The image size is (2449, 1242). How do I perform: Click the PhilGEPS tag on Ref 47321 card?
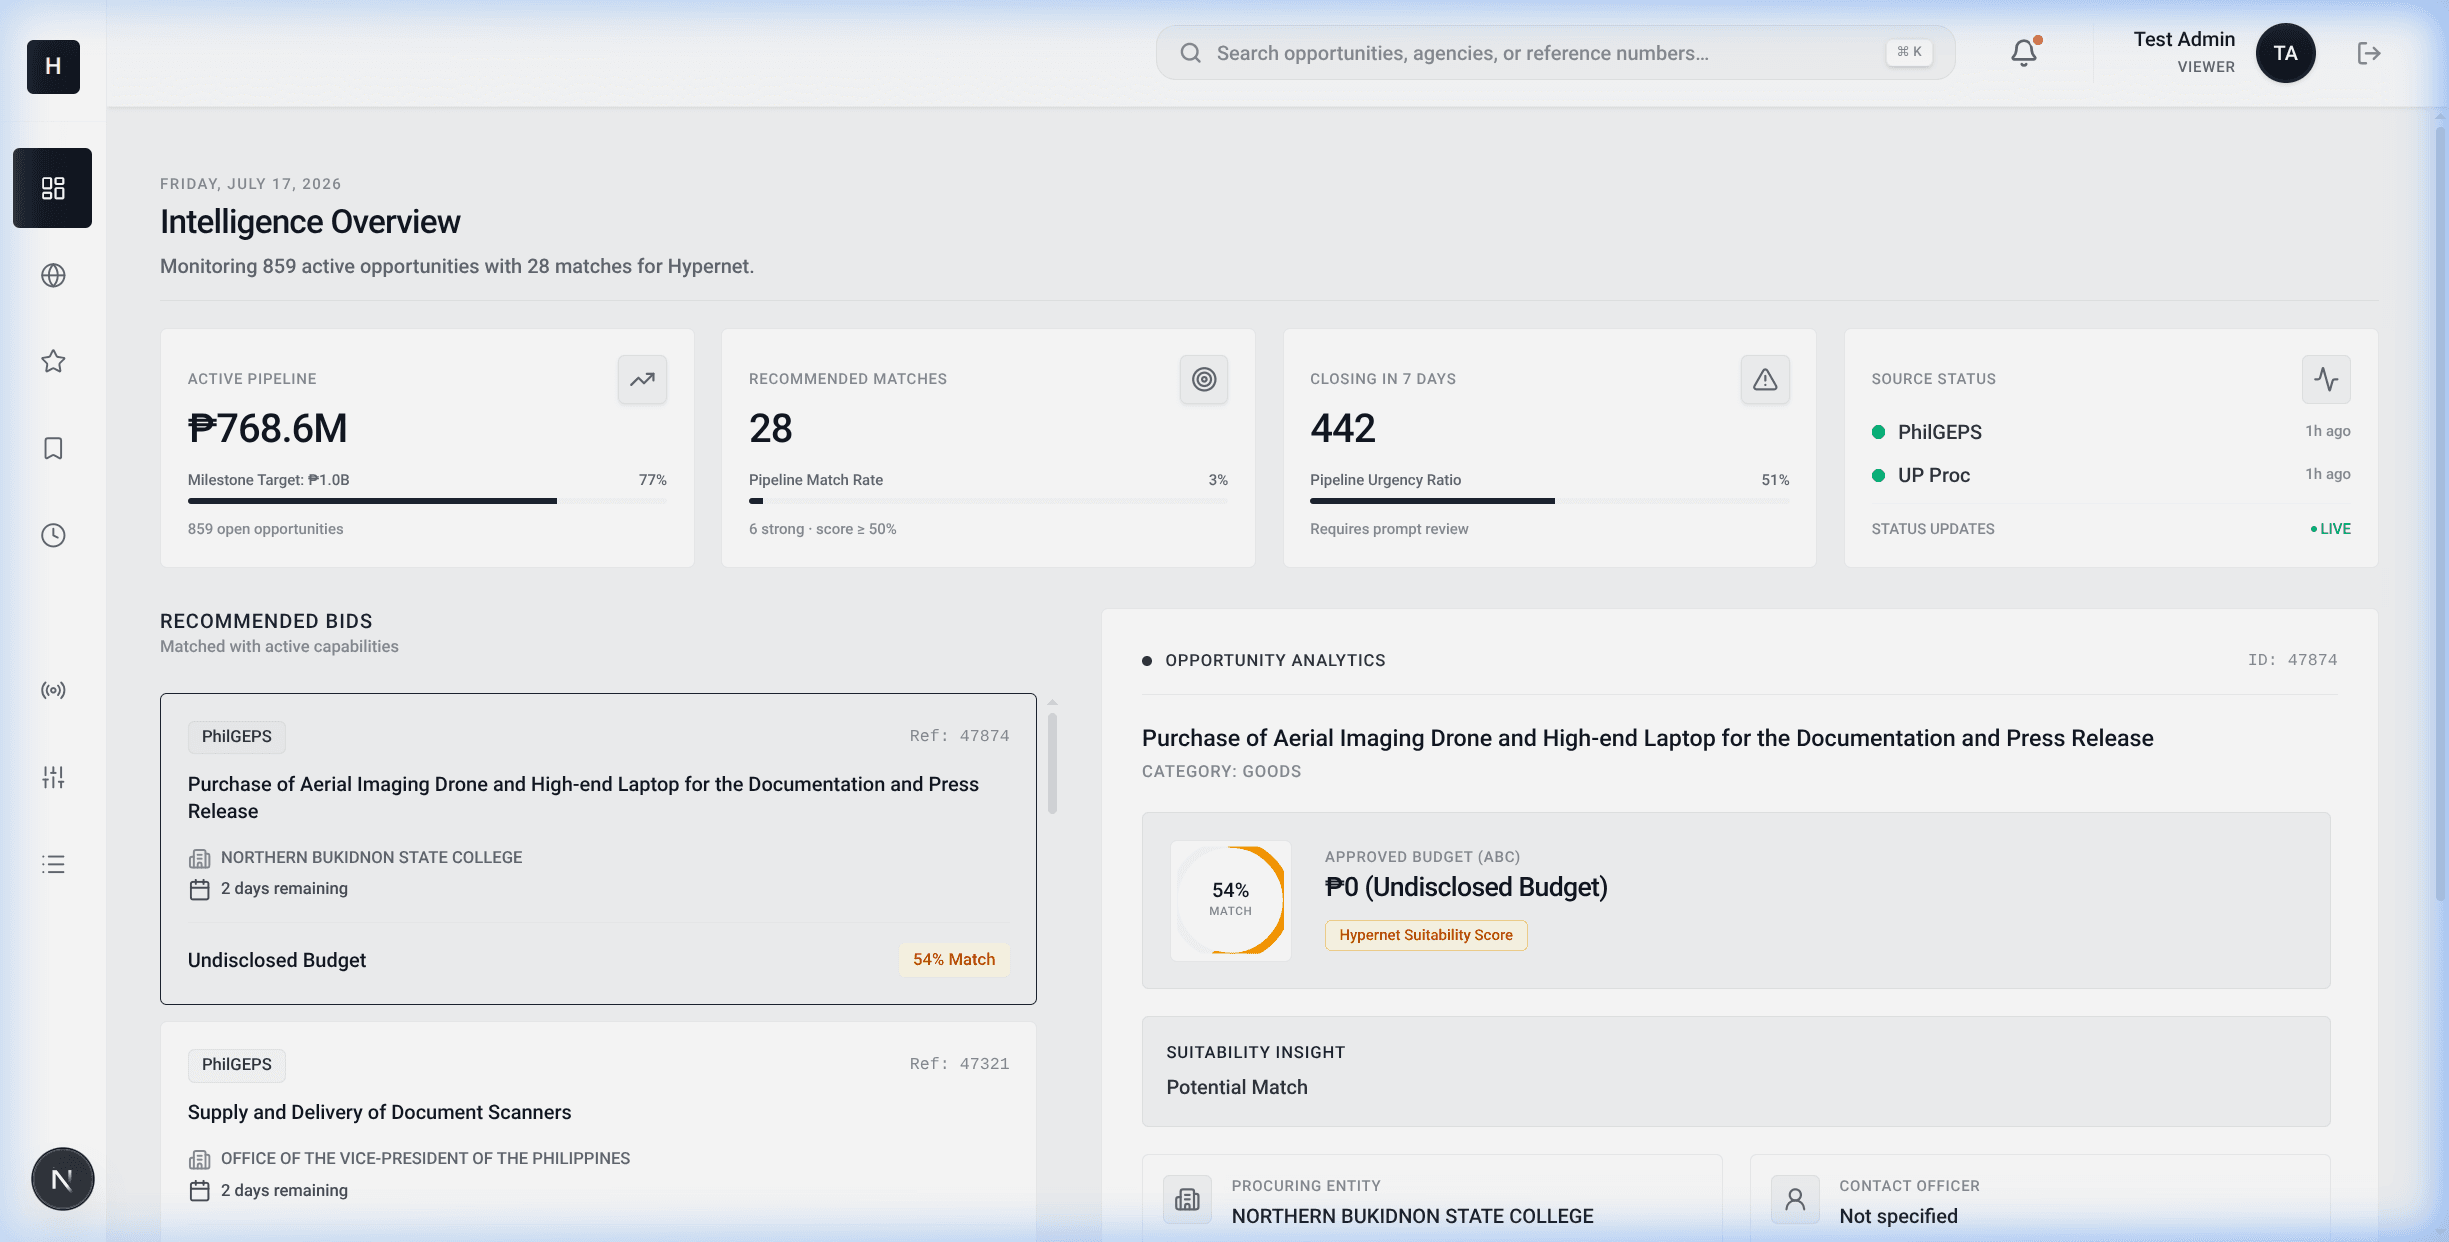(x=237, y=1064)
